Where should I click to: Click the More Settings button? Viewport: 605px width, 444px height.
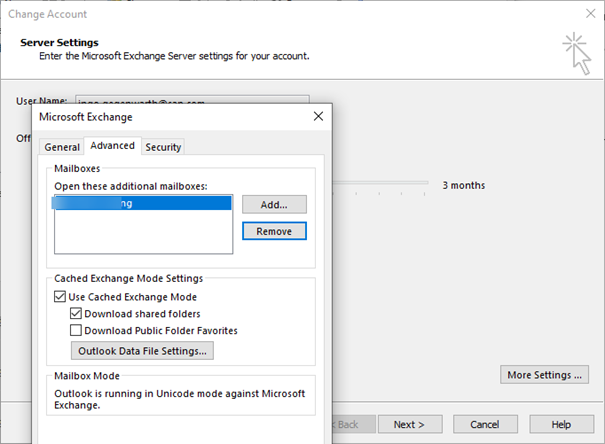coord(544,375)
